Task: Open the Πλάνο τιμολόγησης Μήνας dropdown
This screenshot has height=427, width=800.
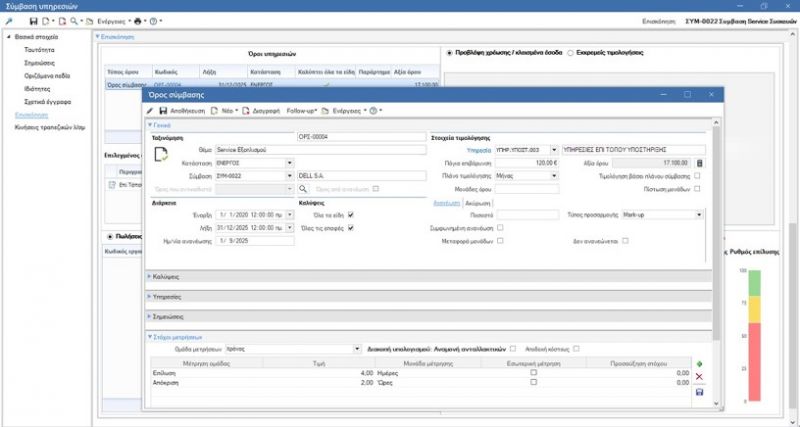Action: coord(554,176)
